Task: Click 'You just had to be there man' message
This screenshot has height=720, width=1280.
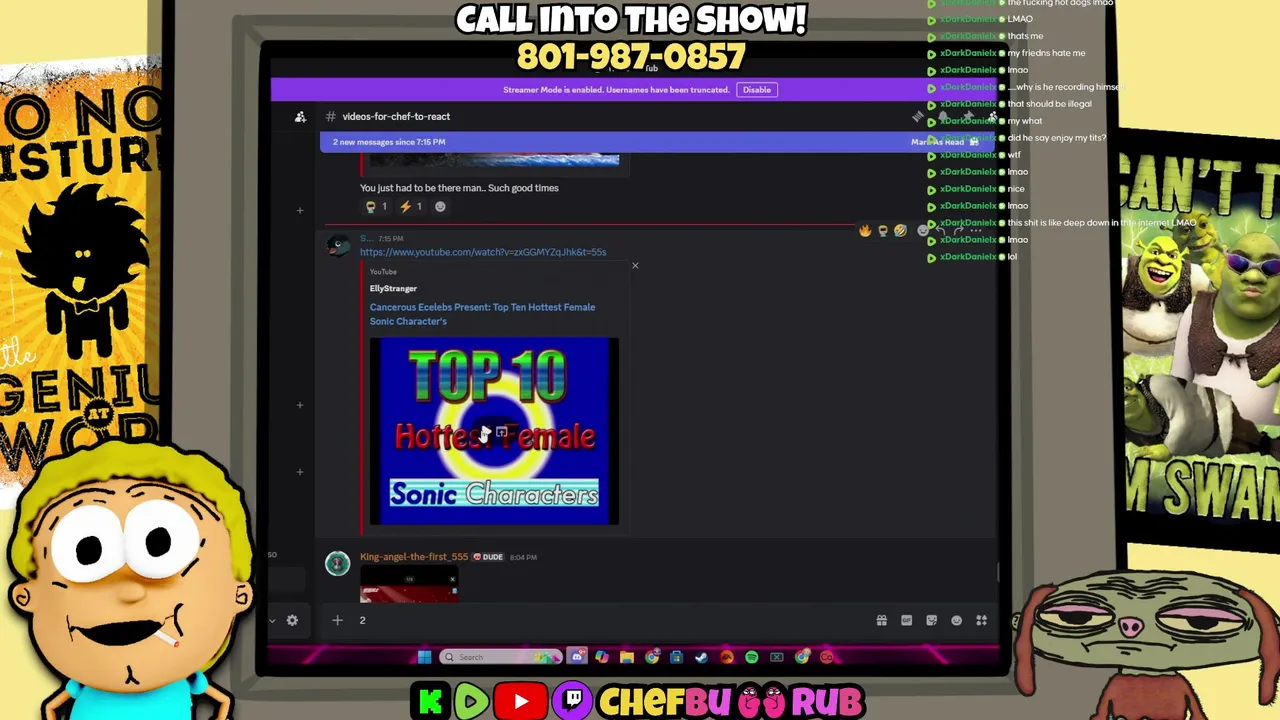Action: [x=459, y=188]
